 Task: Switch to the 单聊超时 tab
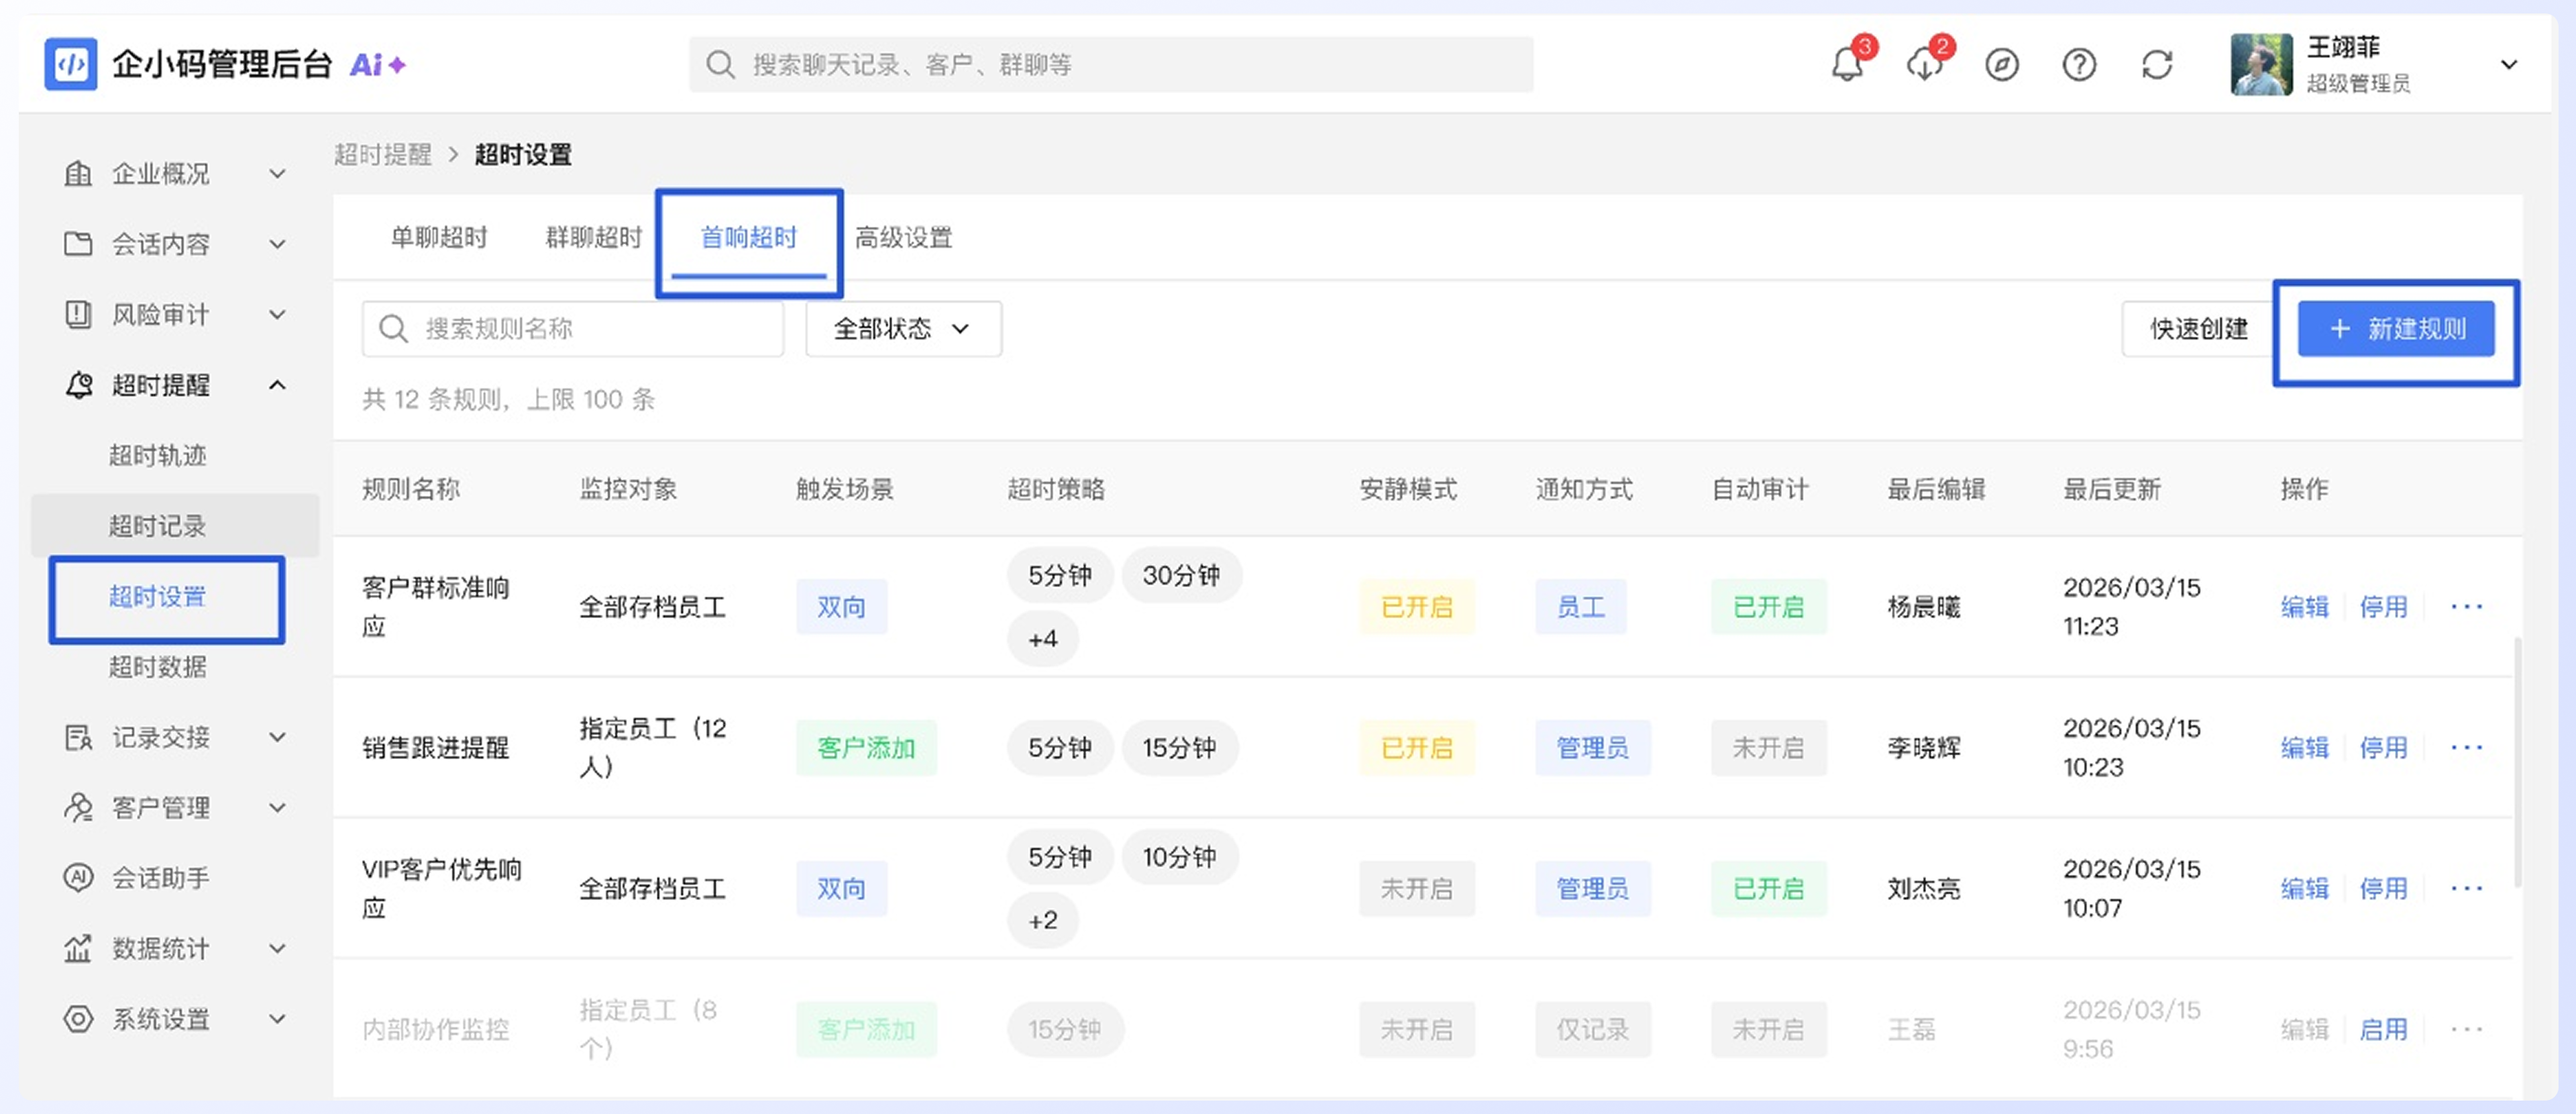click(439, 238)
